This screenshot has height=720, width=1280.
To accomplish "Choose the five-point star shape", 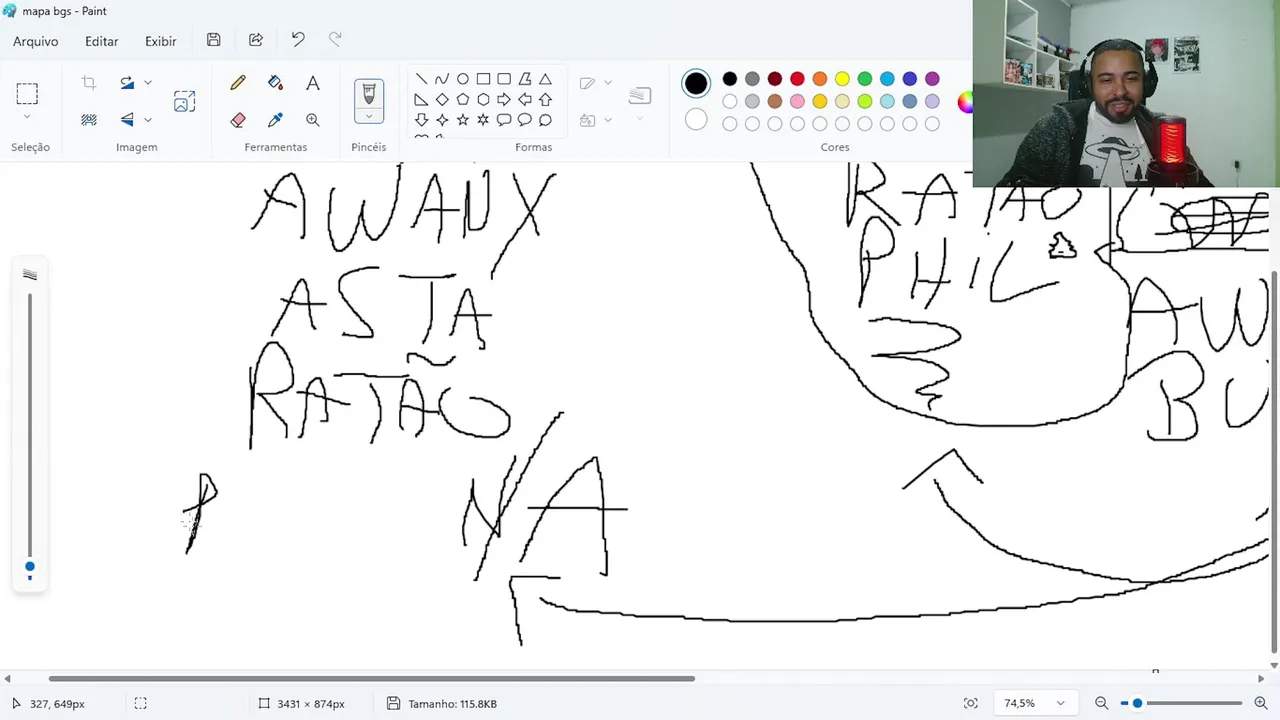I will click(463, 120).
